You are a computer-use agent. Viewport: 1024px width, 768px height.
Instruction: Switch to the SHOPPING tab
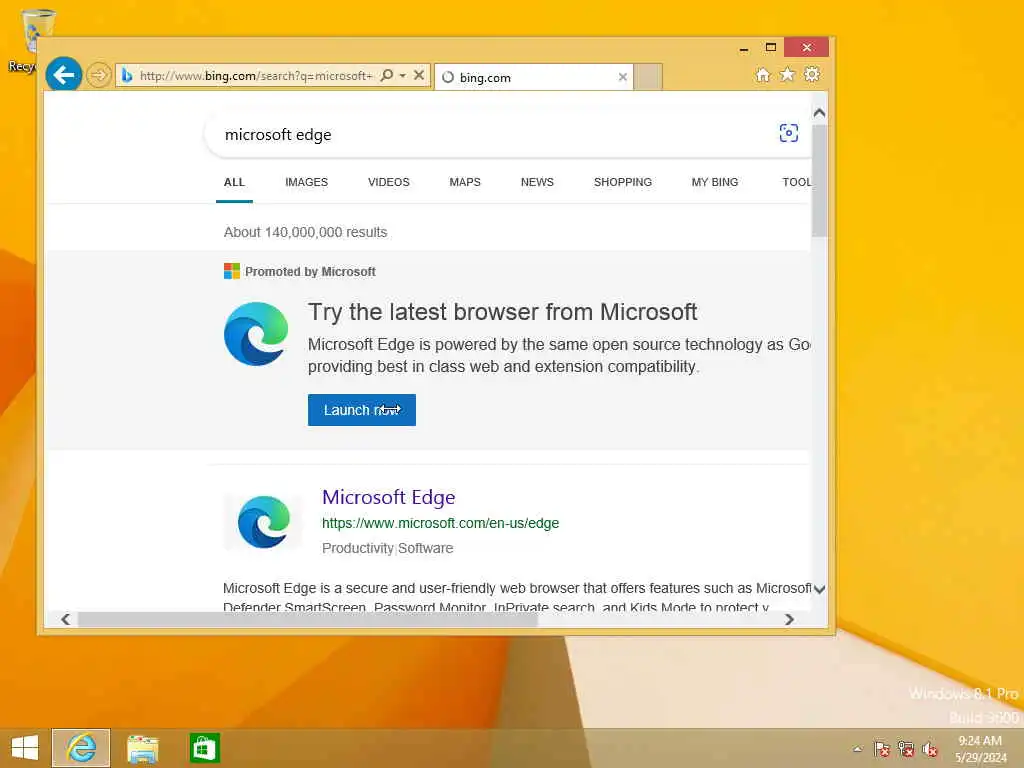[x=622, y=182]
